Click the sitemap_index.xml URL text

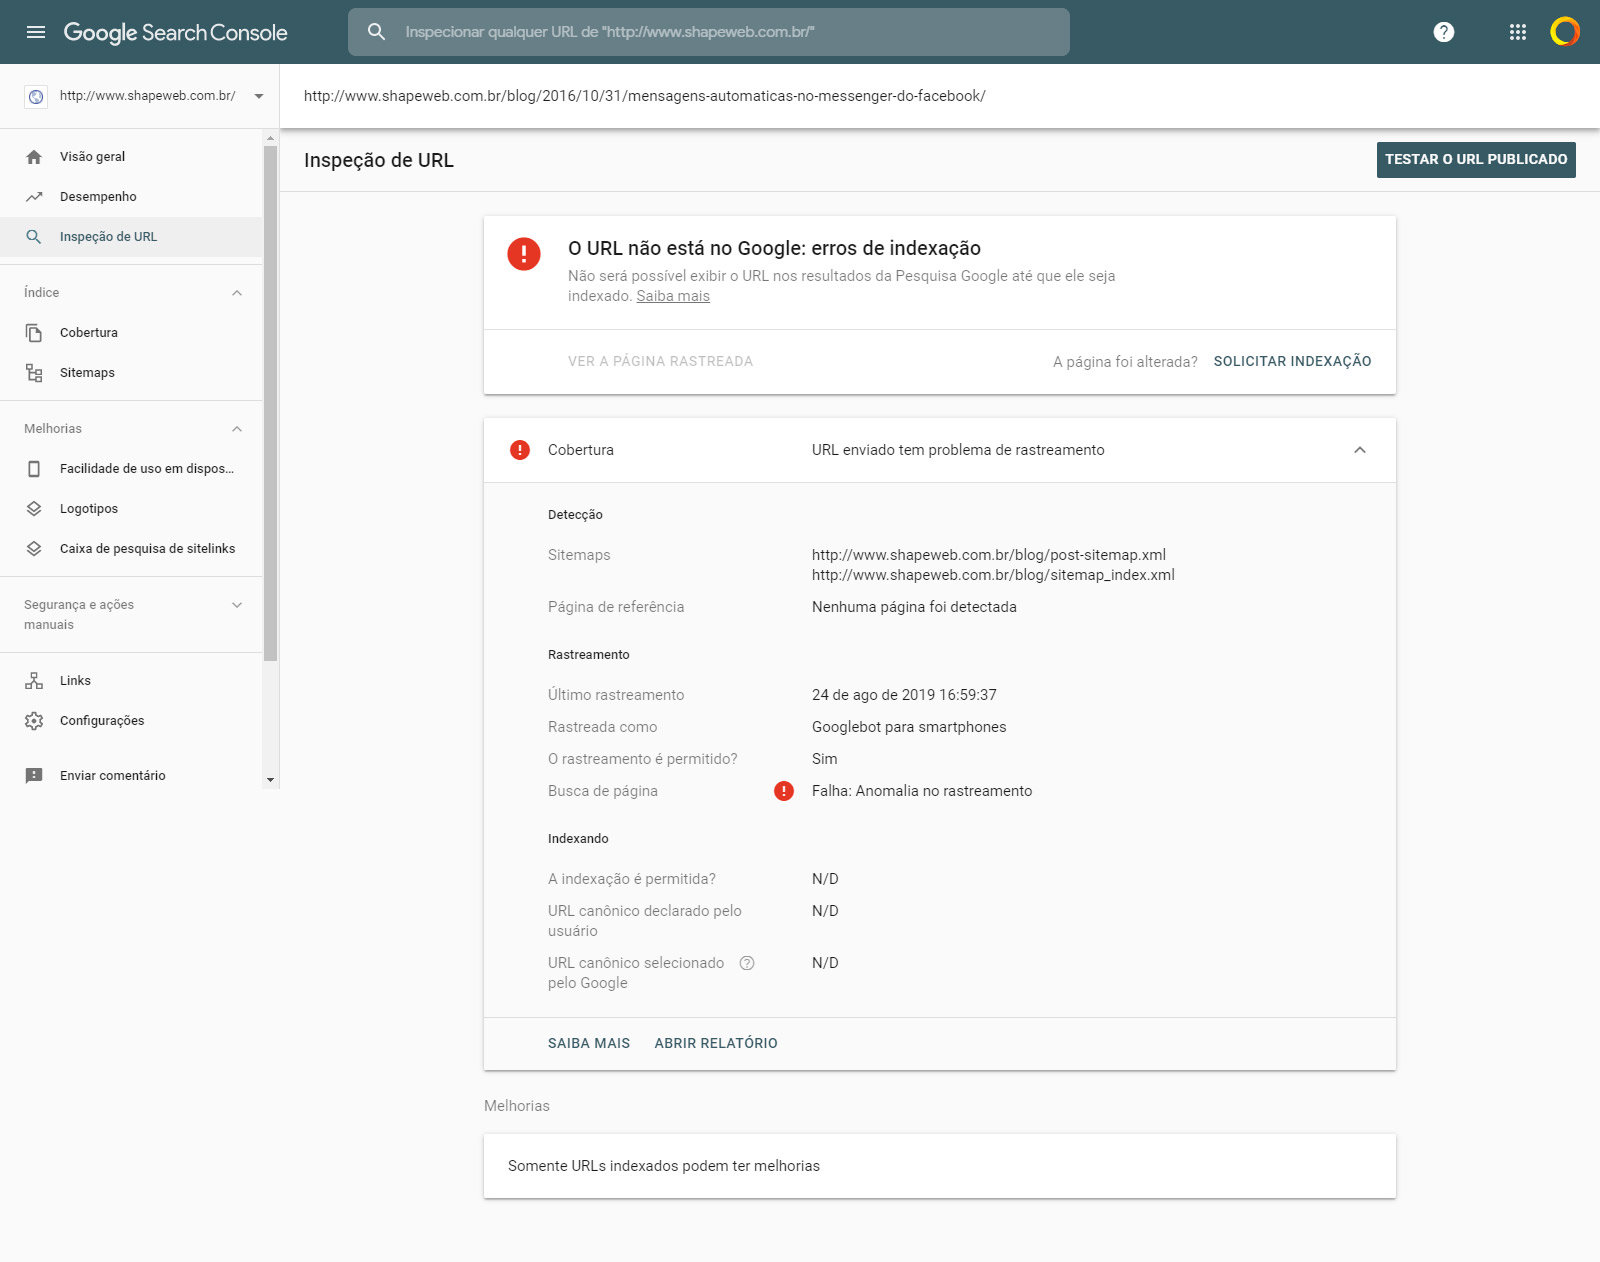(x=993, y=575)
